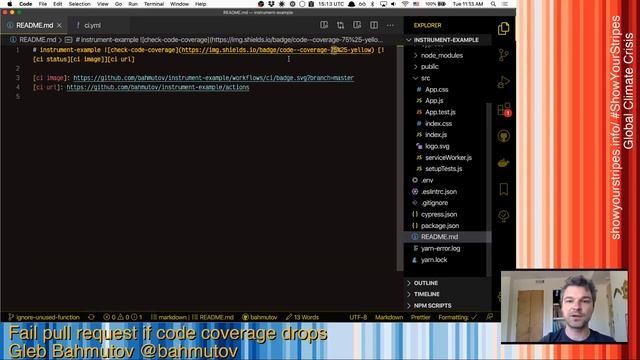Viewport: 640px width, 360px height.
Task: Open the Docker whale view in the activity bar
Action: coord(504,163)
